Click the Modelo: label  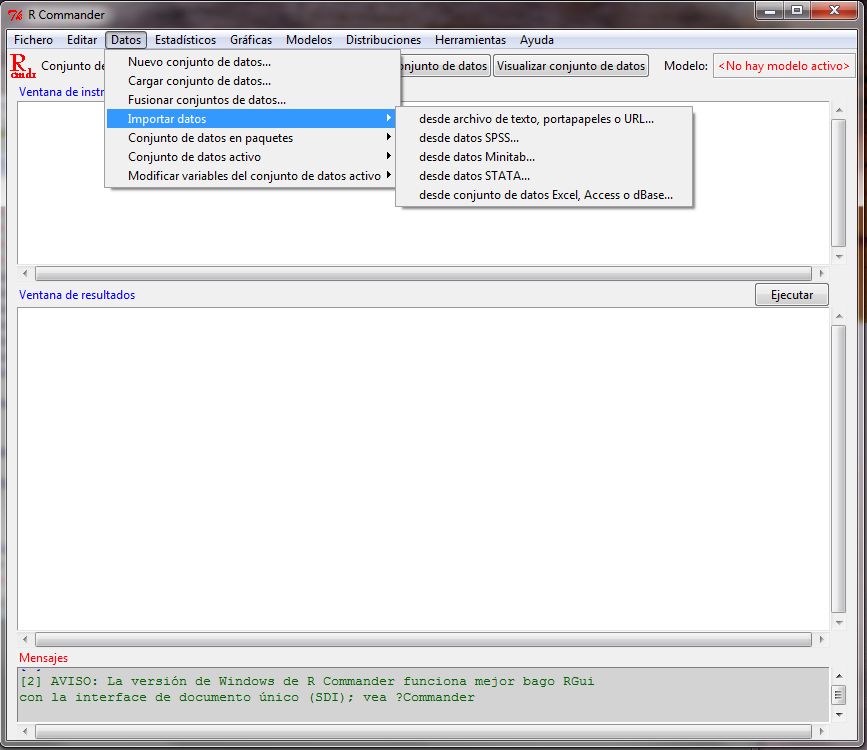[x=686, y=66]
